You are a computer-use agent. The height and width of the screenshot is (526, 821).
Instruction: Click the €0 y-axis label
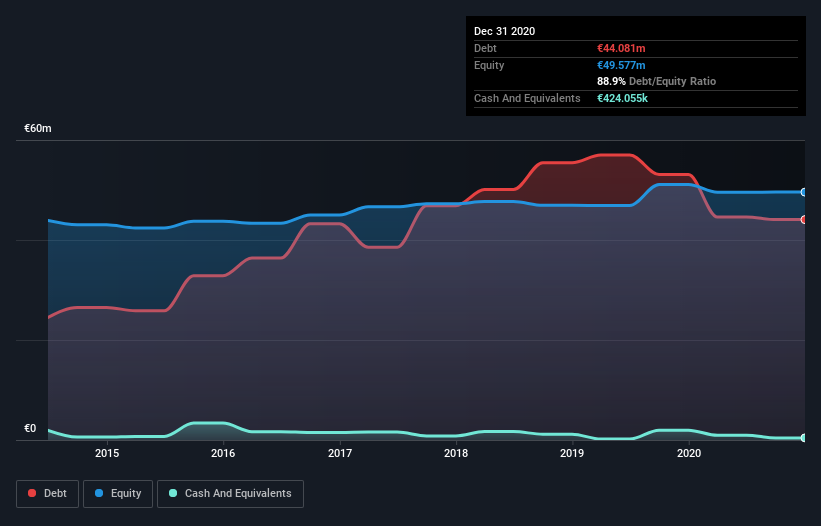pos(30,428)
